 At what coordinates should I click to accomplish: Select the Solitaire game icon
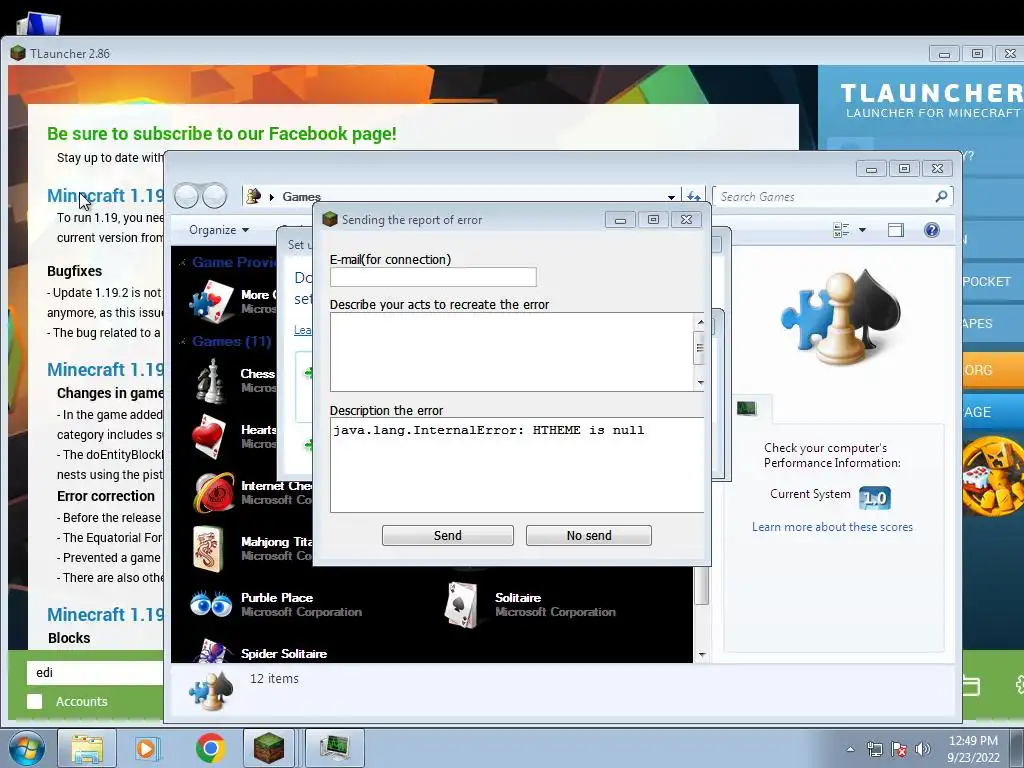[462, 605]
